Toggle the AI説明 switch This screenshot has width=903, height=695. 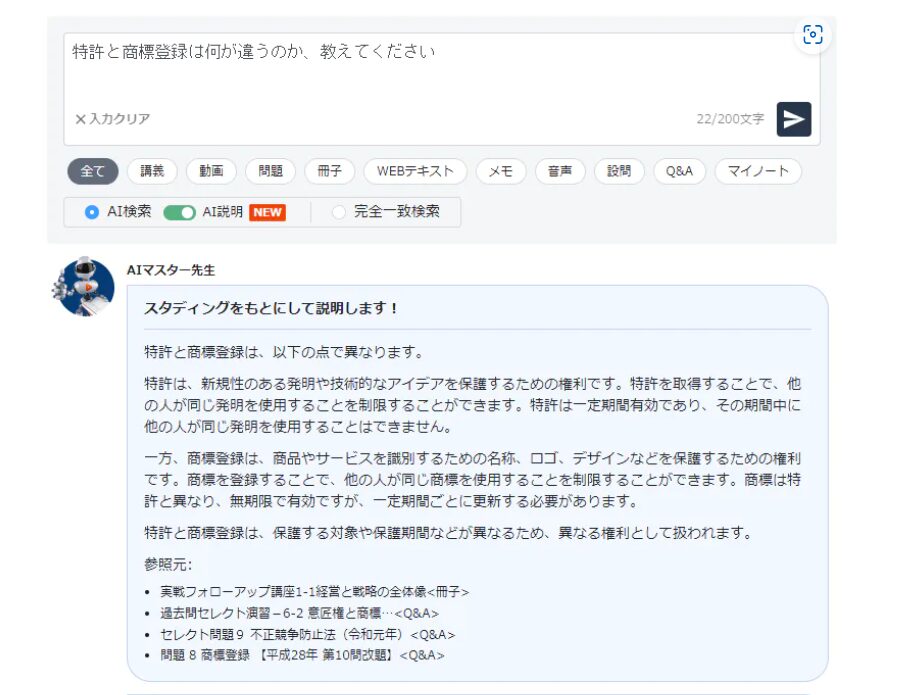coord(179,212)
